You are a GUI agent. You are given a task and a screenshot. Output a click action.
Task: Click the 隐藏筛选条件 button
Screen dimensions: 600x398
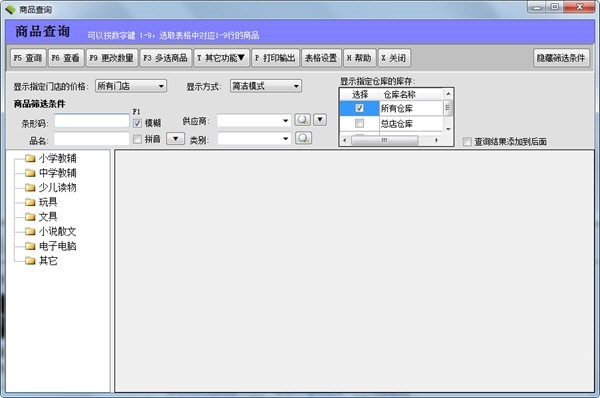tap(561, 58)
